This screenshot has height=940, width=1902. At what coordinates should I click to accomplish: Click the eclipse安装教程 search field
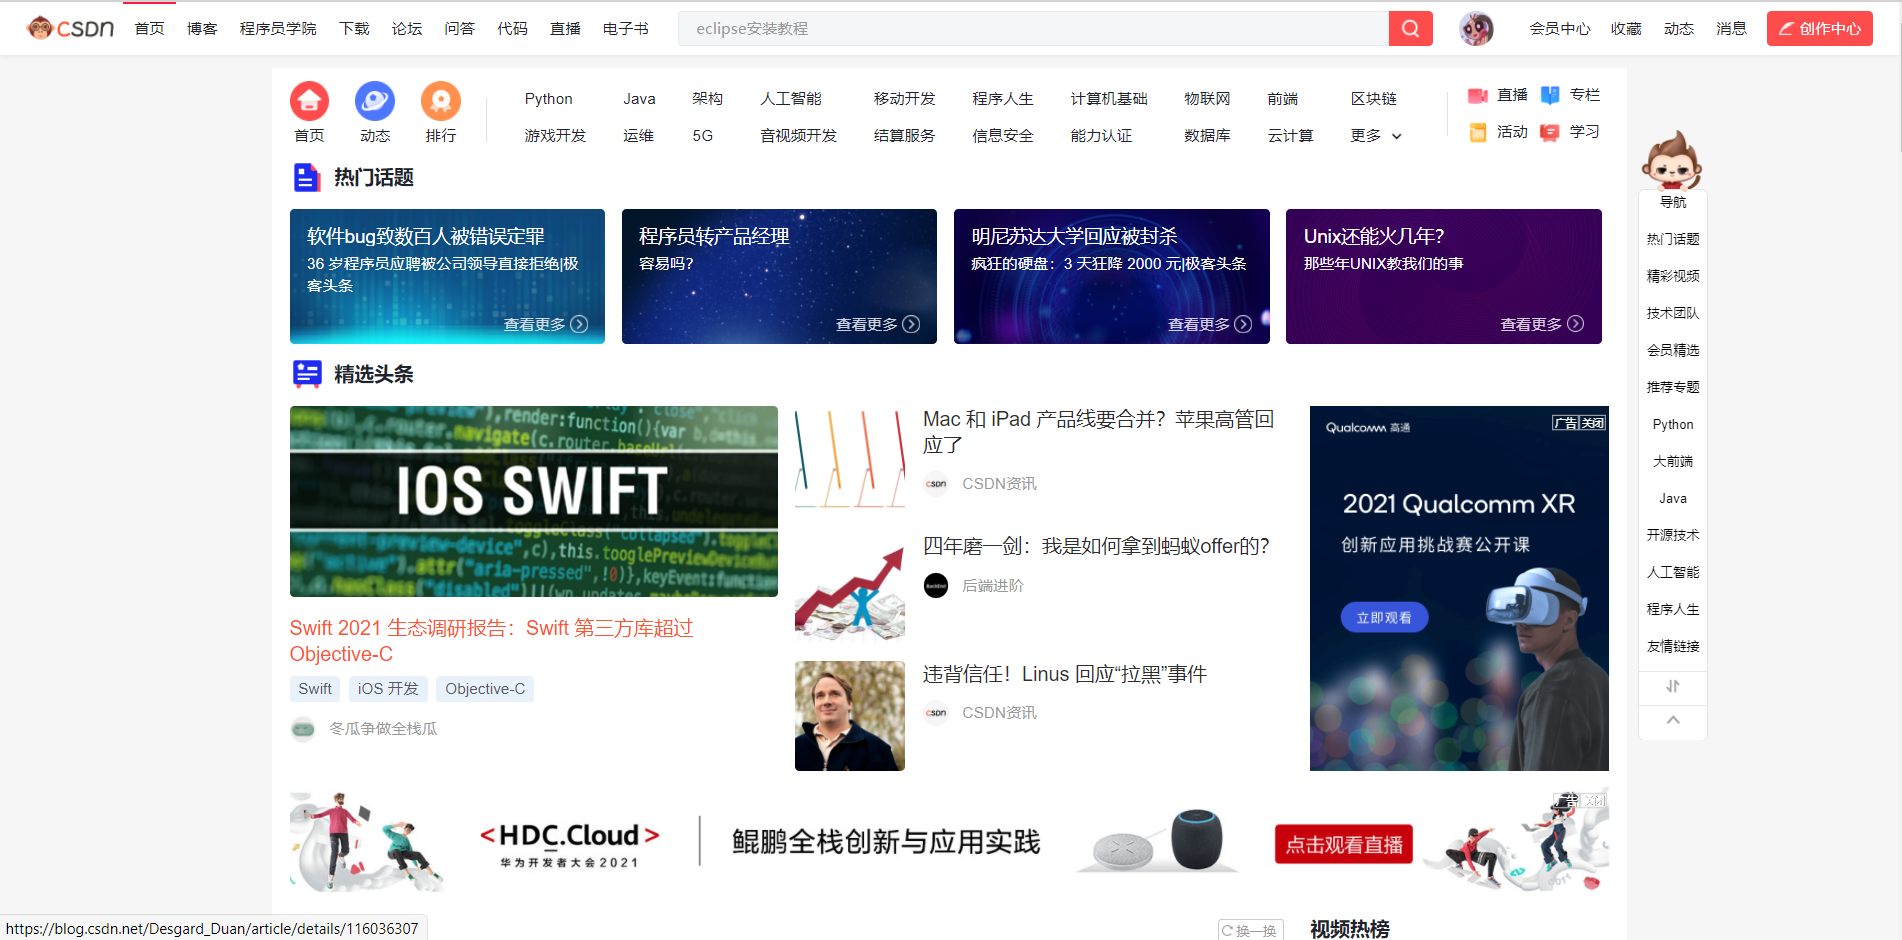click(1033, 29)
